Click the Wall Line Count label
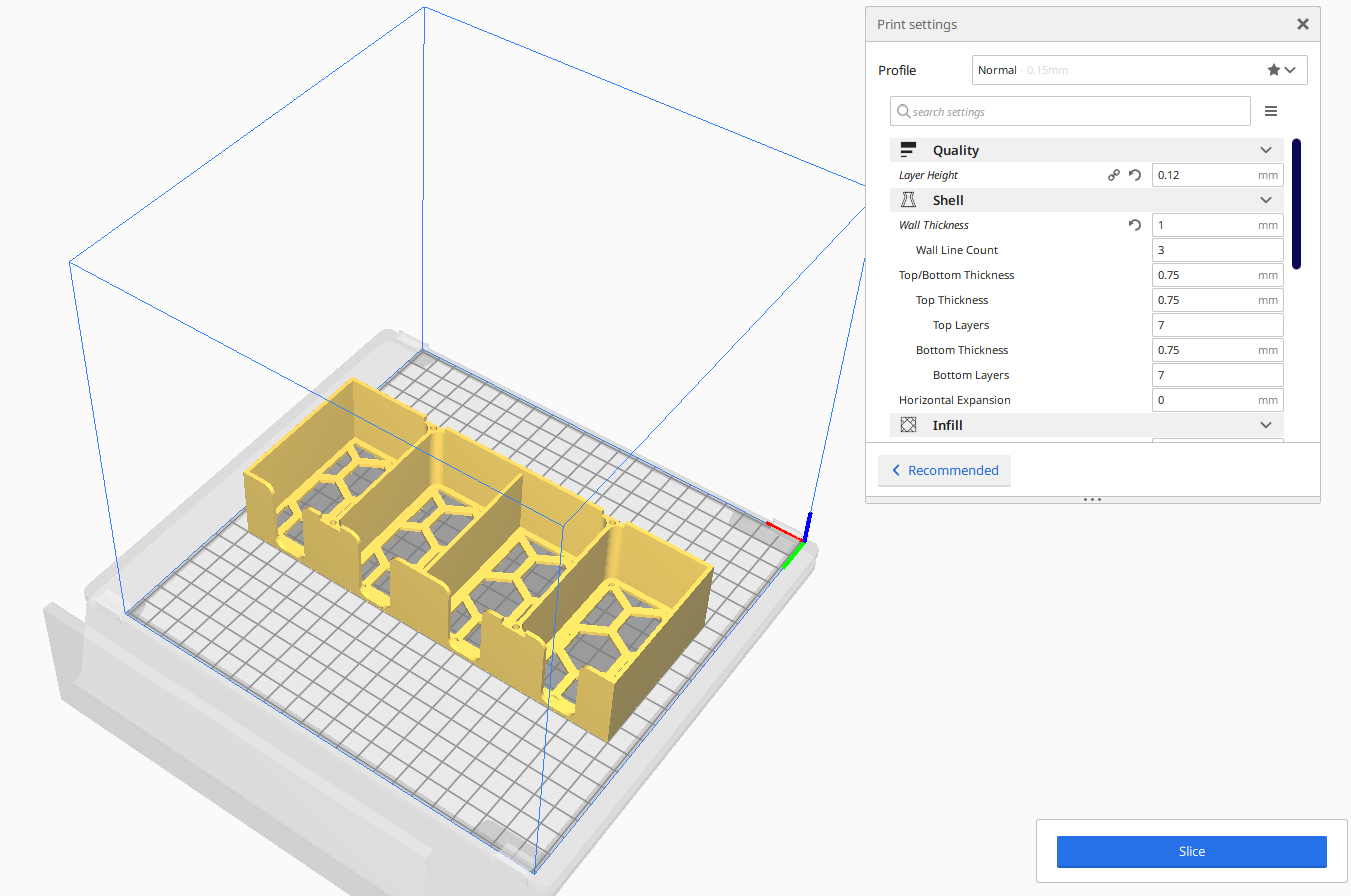The width and height of the screenshot is (1351, 896). [957, 250]
